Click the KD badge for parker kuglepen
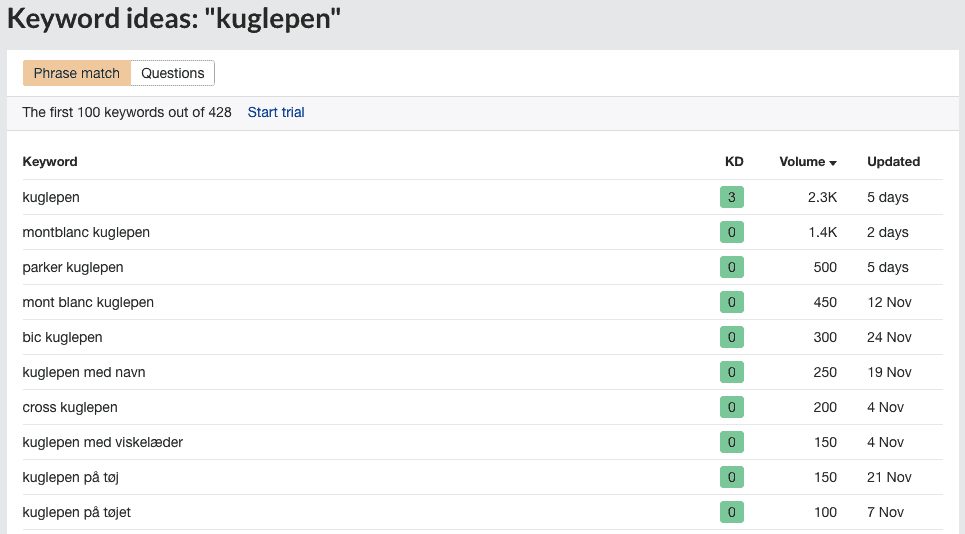 click(732, 268)
